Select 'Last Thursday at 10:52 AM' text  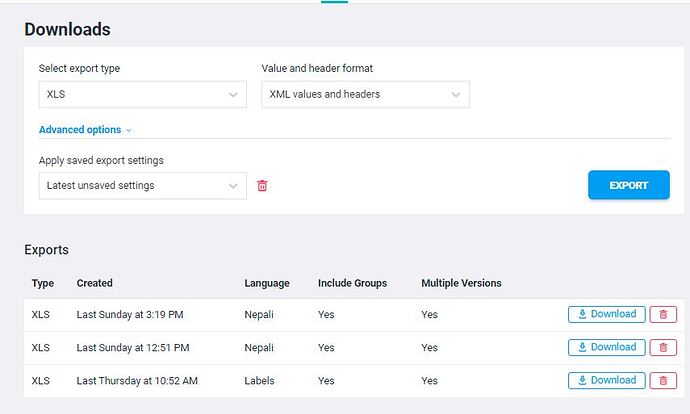coord(137,381)
